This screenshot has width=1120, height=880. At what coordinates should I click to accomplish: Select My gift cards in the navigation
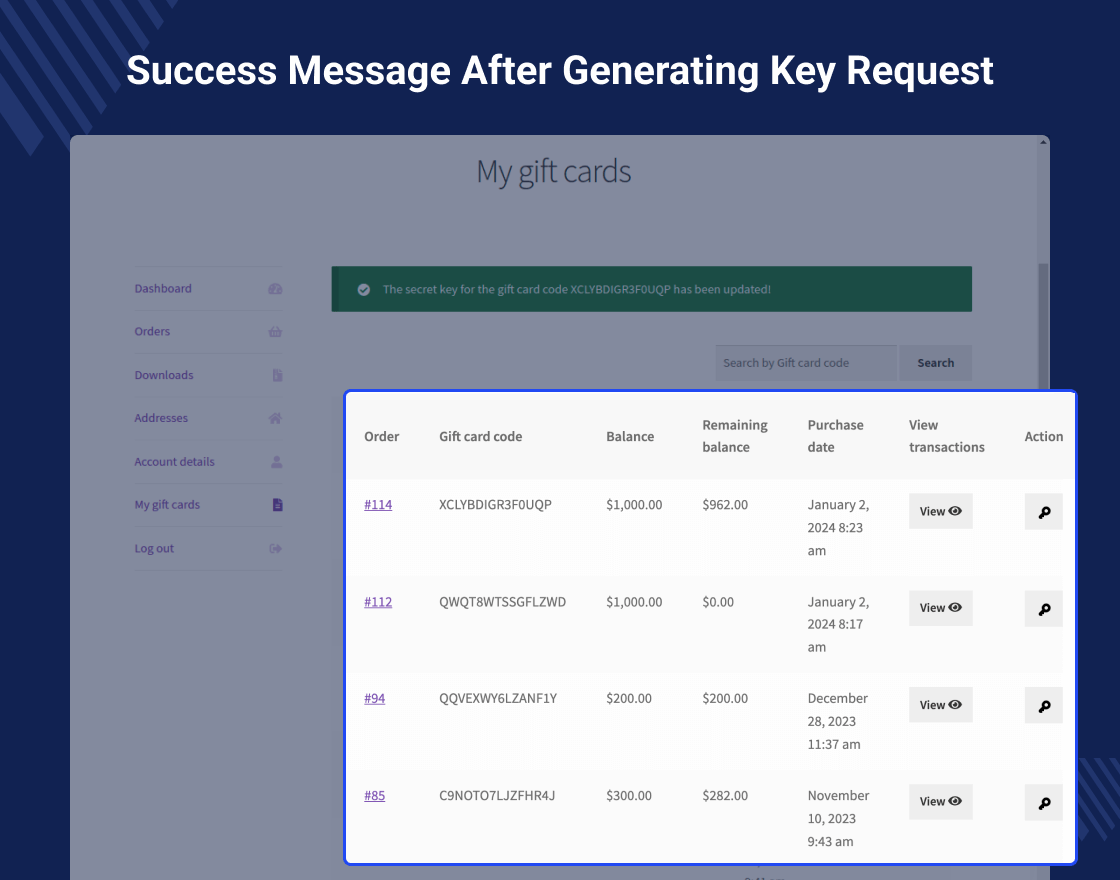click(x=167, y=505)
